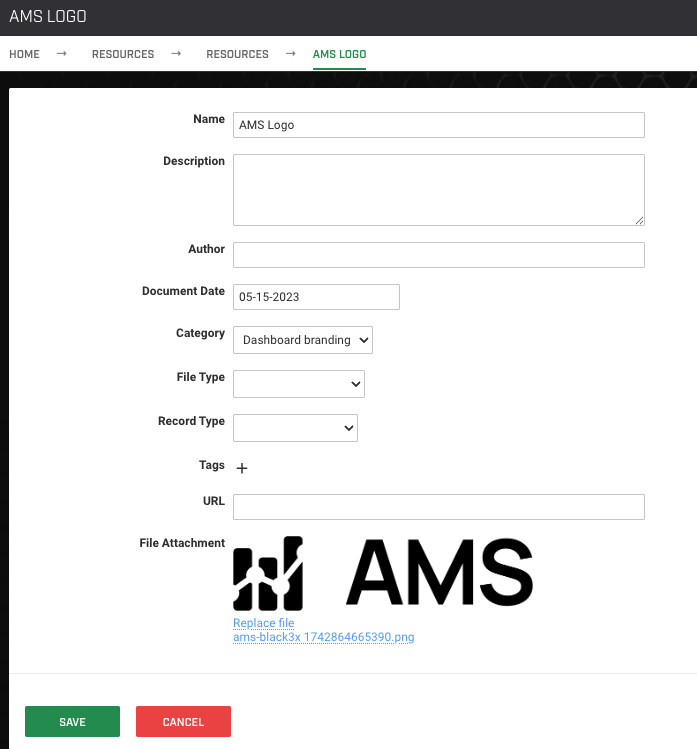This screenshot has width=697, height=749.
Task: Click the AMS logo image thumbnail
Action: coord(383,573)
